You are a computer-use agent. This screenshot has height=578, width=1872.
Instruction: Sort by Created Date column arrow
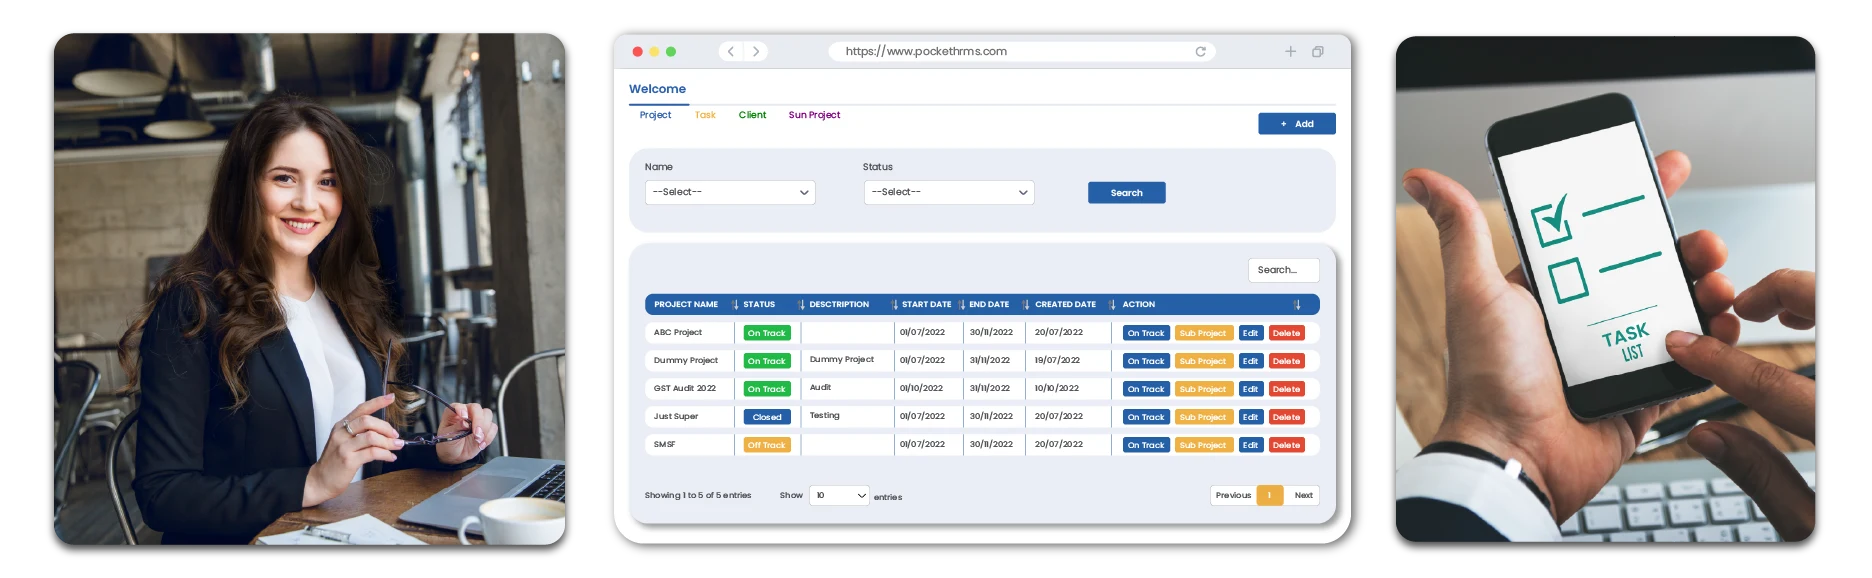[1112, 304]
